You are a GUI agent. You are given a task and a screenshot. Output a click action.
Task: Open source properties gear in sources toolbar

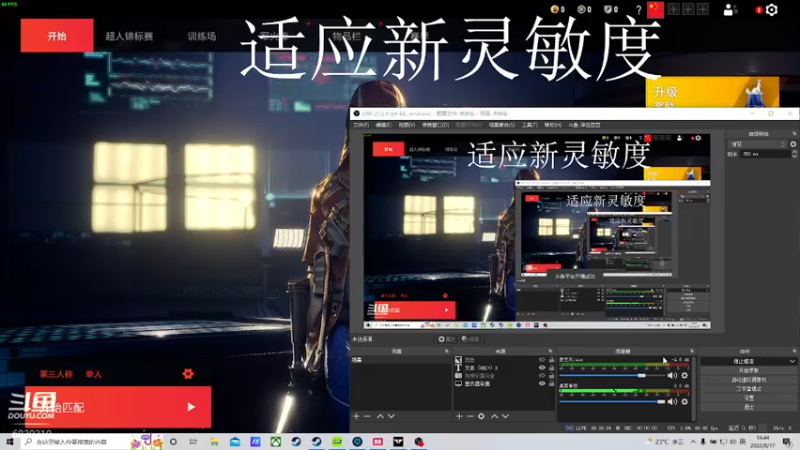pos(481,416)
